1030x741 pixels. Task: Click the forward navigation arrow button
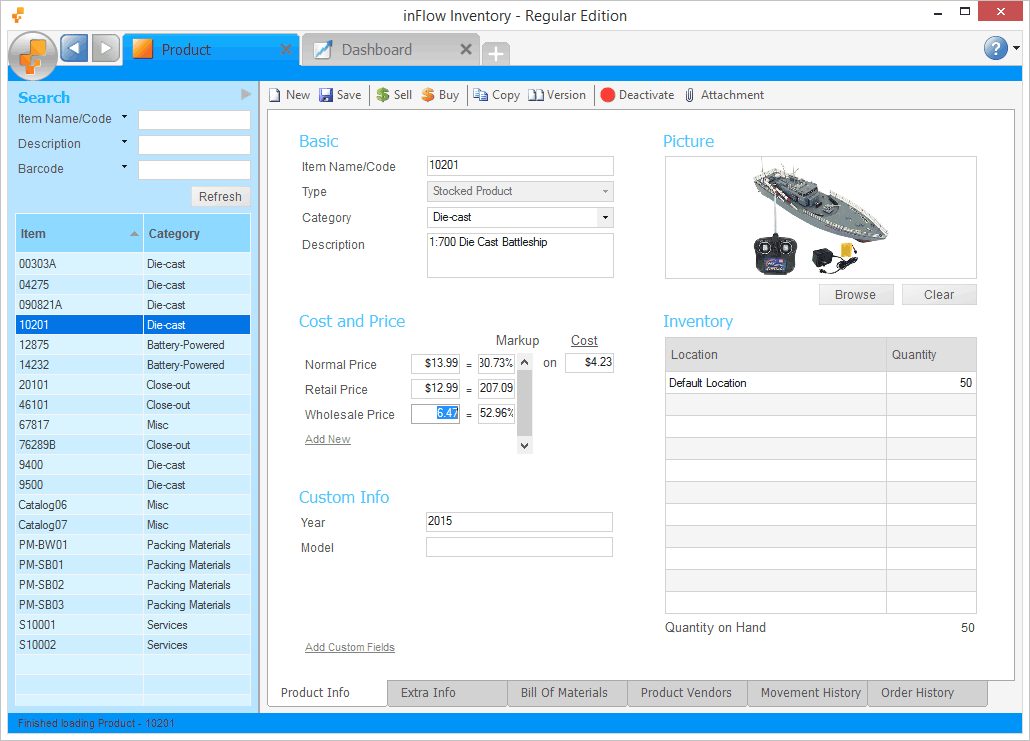106,48
